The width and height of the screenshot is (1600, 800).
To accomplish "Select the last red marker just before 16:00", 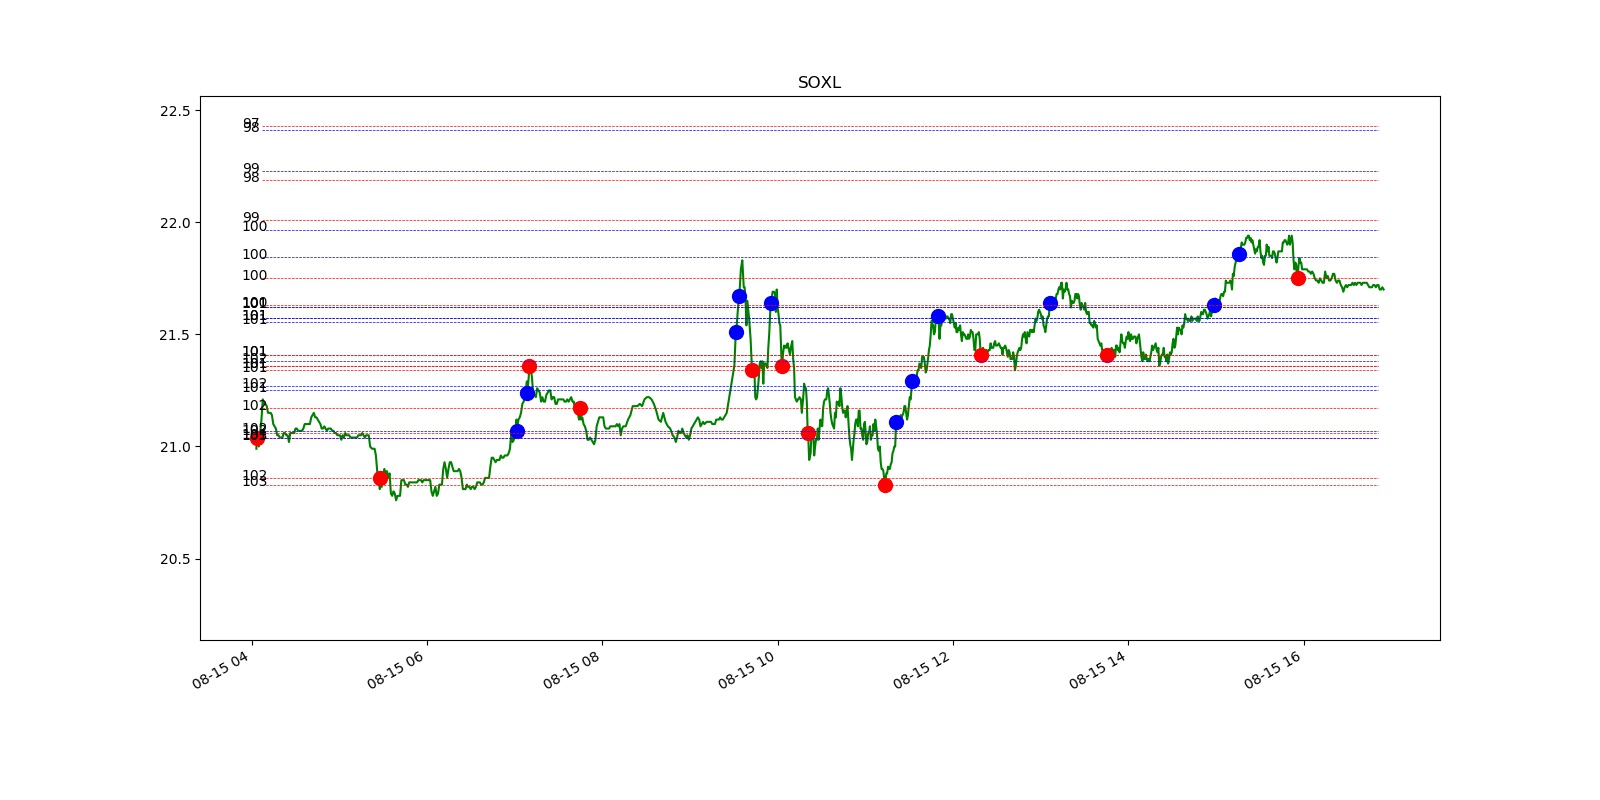I will (1298, 278).
